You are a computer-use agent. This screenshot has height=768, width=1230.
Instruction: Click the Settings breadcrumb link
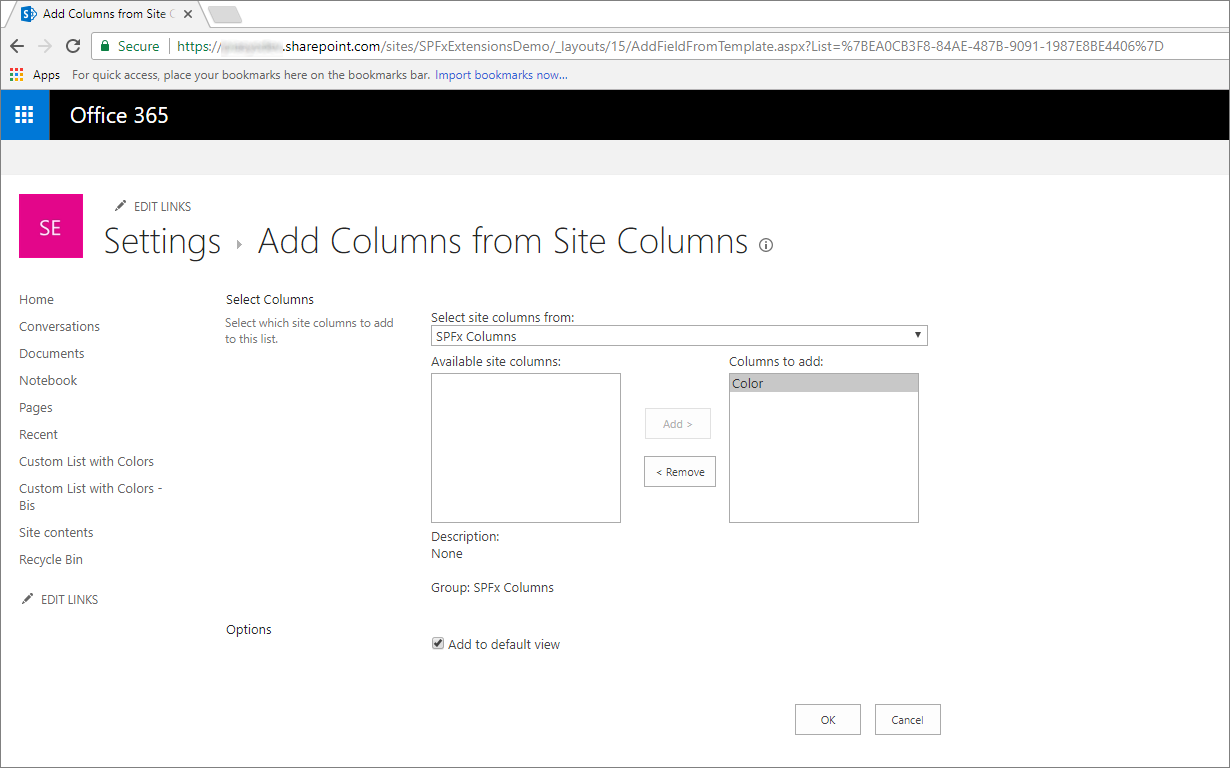(x=162, y=242)
